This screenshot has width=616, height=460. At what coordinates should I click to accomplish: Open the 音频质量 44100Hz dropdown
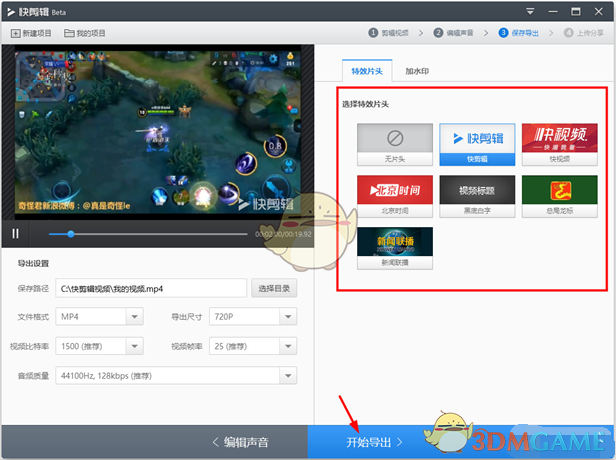click(176, 376)
